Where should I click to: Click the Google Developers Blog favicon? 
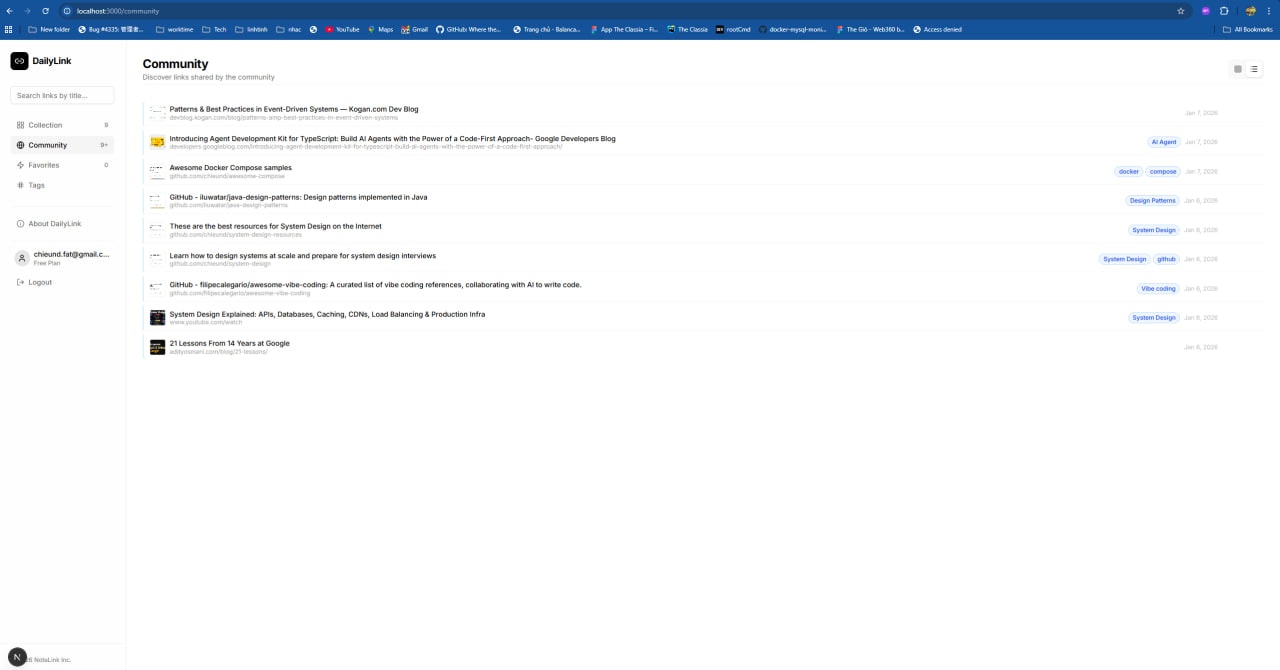157,142
